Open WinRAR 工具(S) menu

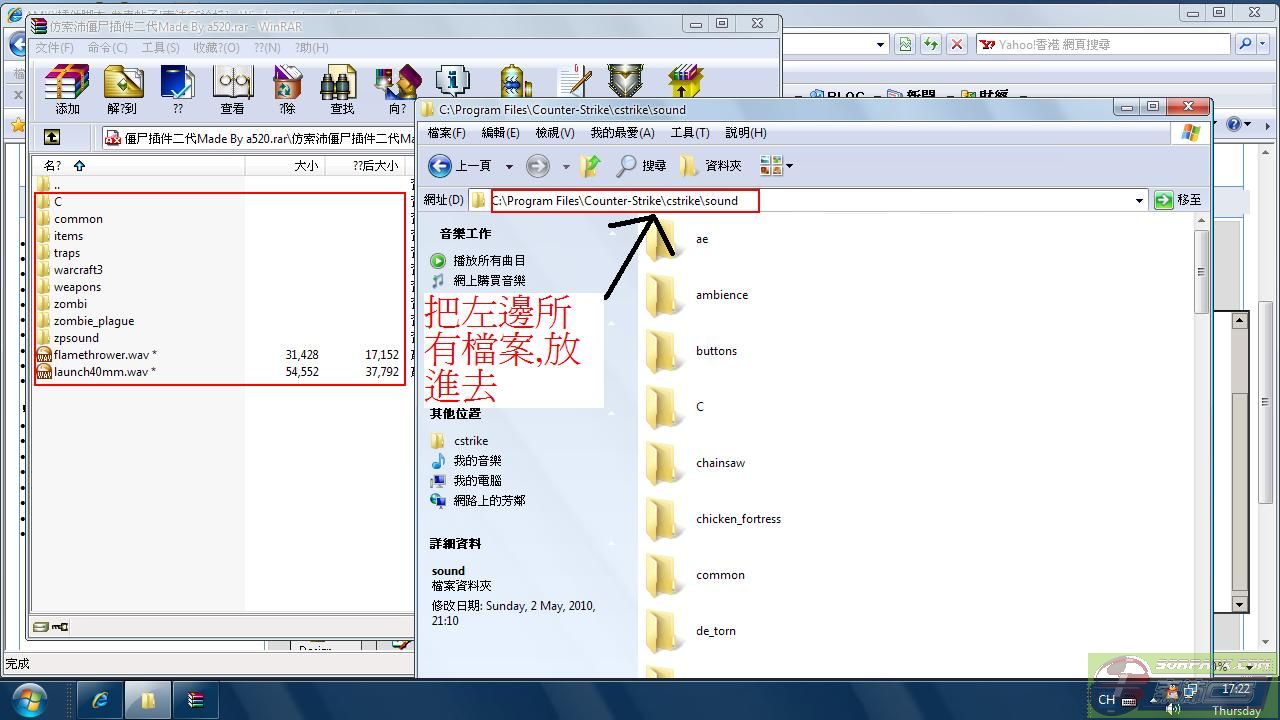coord(160,47)
